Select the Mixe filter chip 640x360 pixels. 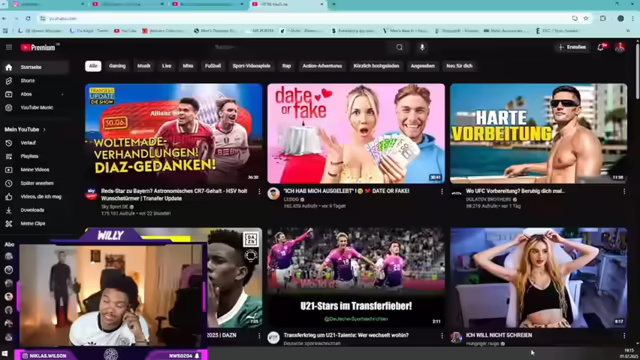(x=188, y=66)
